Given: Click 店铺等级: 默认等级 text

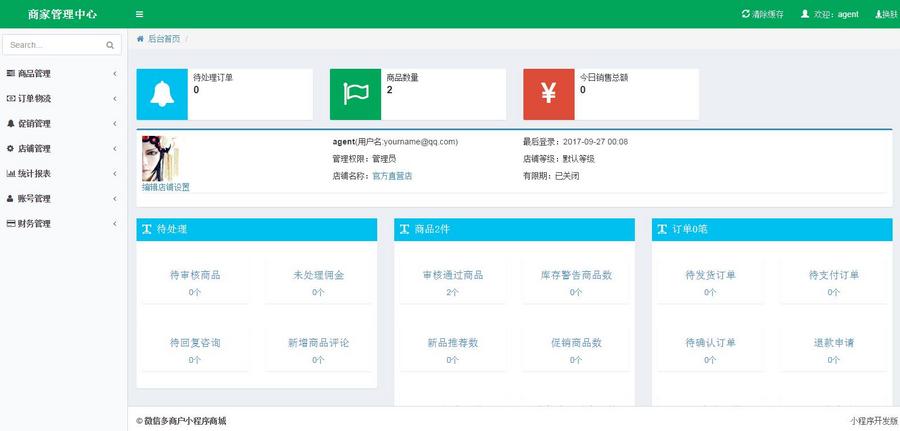Looking at the screenshot, I should [558, 159].
